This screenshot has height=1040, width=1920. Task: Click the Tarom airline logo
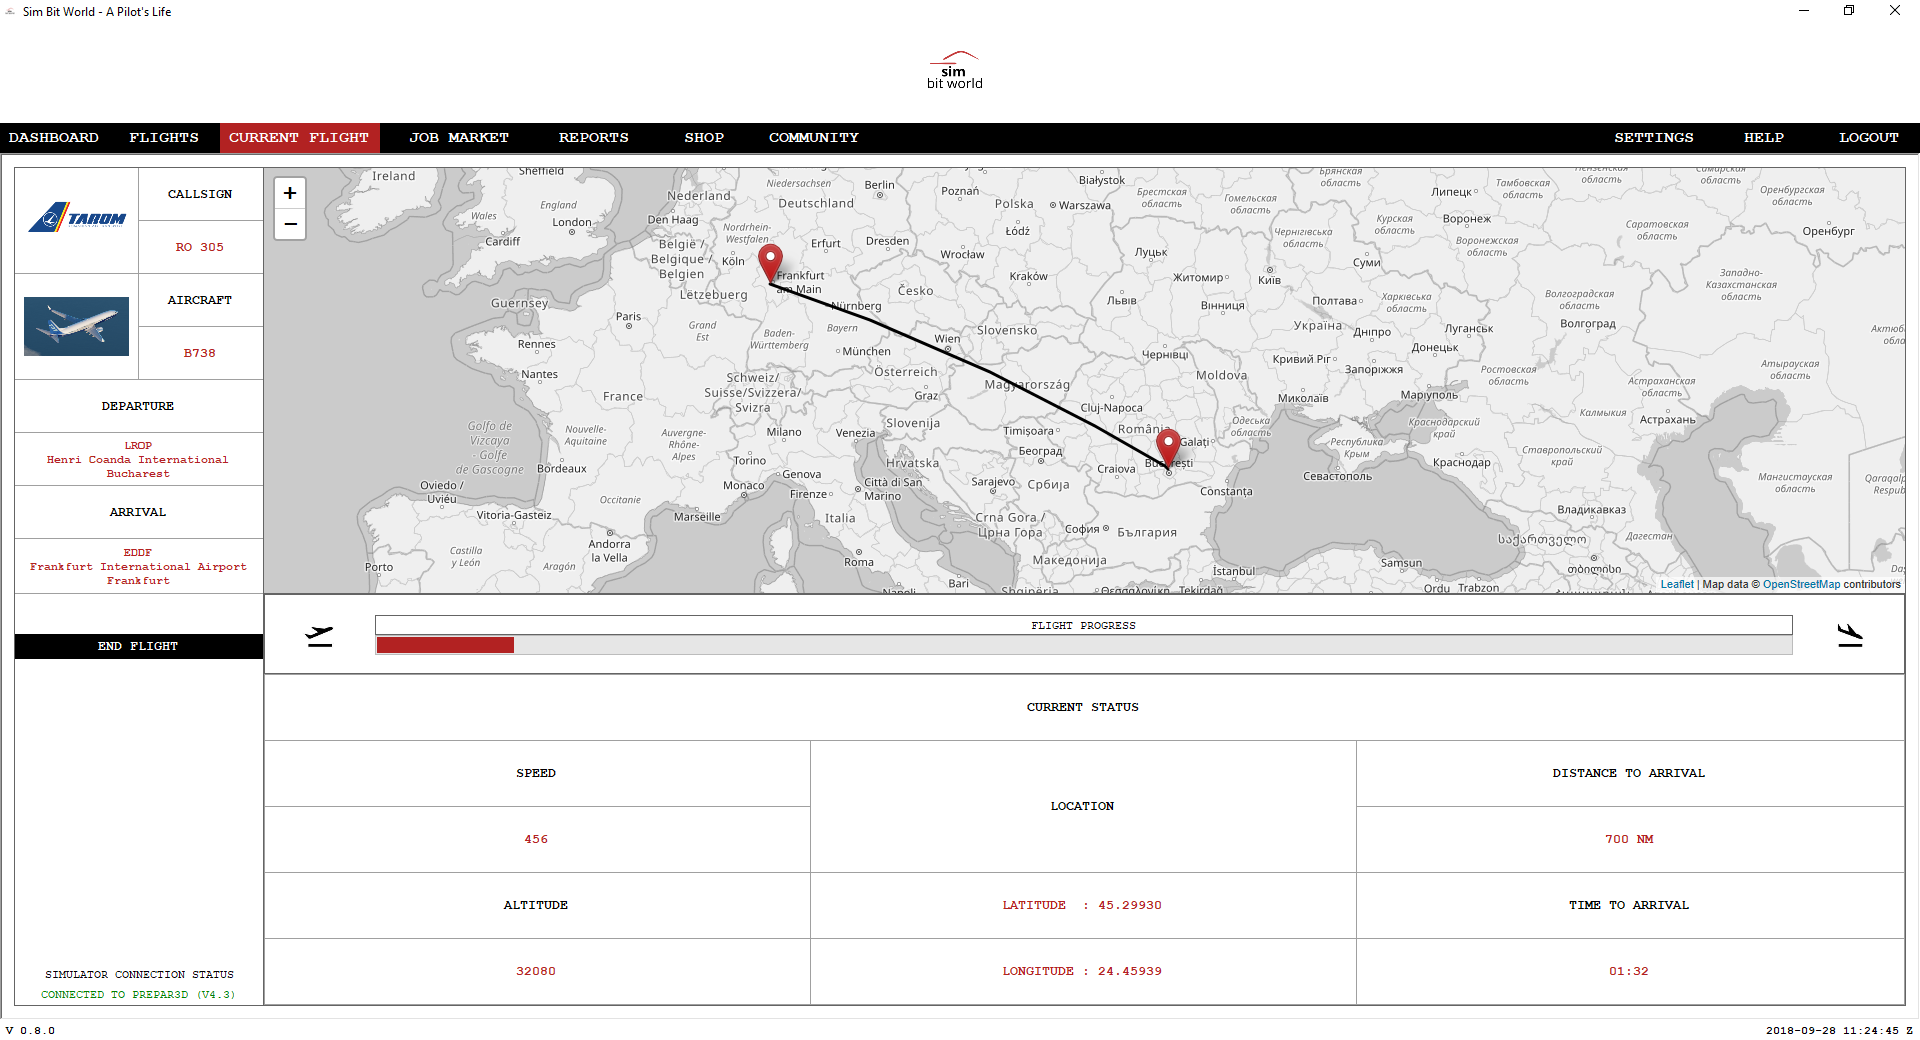(76, 218)
